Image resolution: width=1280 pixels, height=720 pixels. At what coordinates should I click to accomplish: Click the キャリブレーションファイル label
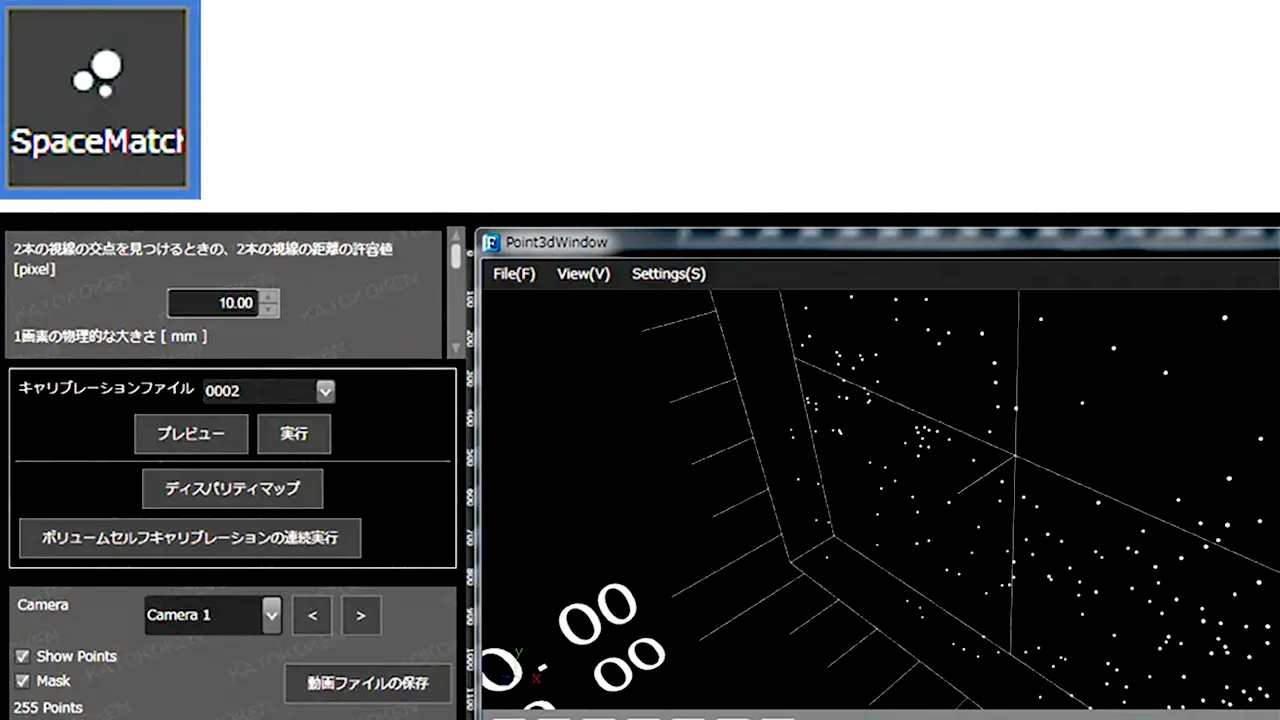click(106, 388)
